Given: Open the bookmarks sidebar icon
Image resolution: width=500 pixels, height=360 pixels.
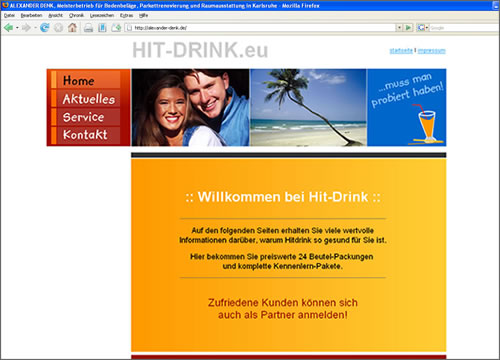Looking at the screenshot, I should point(102,28).
